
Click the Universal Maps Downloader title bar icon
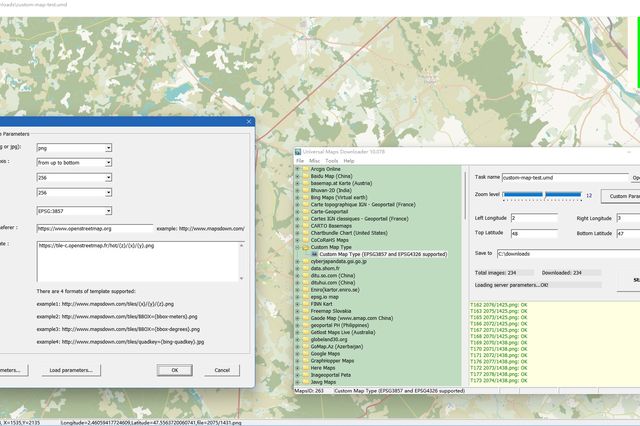point(298,152)
